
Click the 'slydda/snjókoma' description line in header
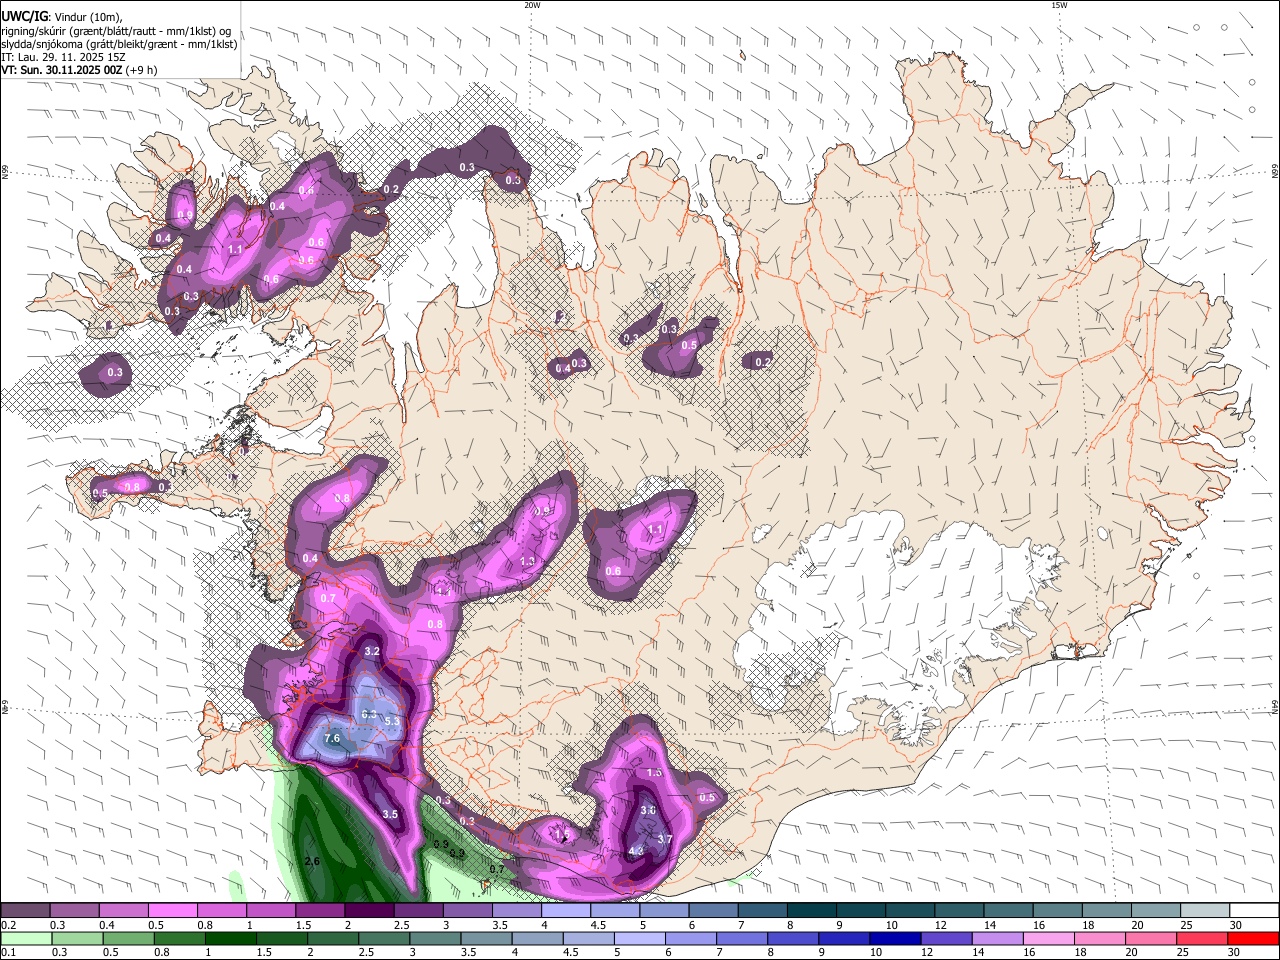tap(119, 44)
